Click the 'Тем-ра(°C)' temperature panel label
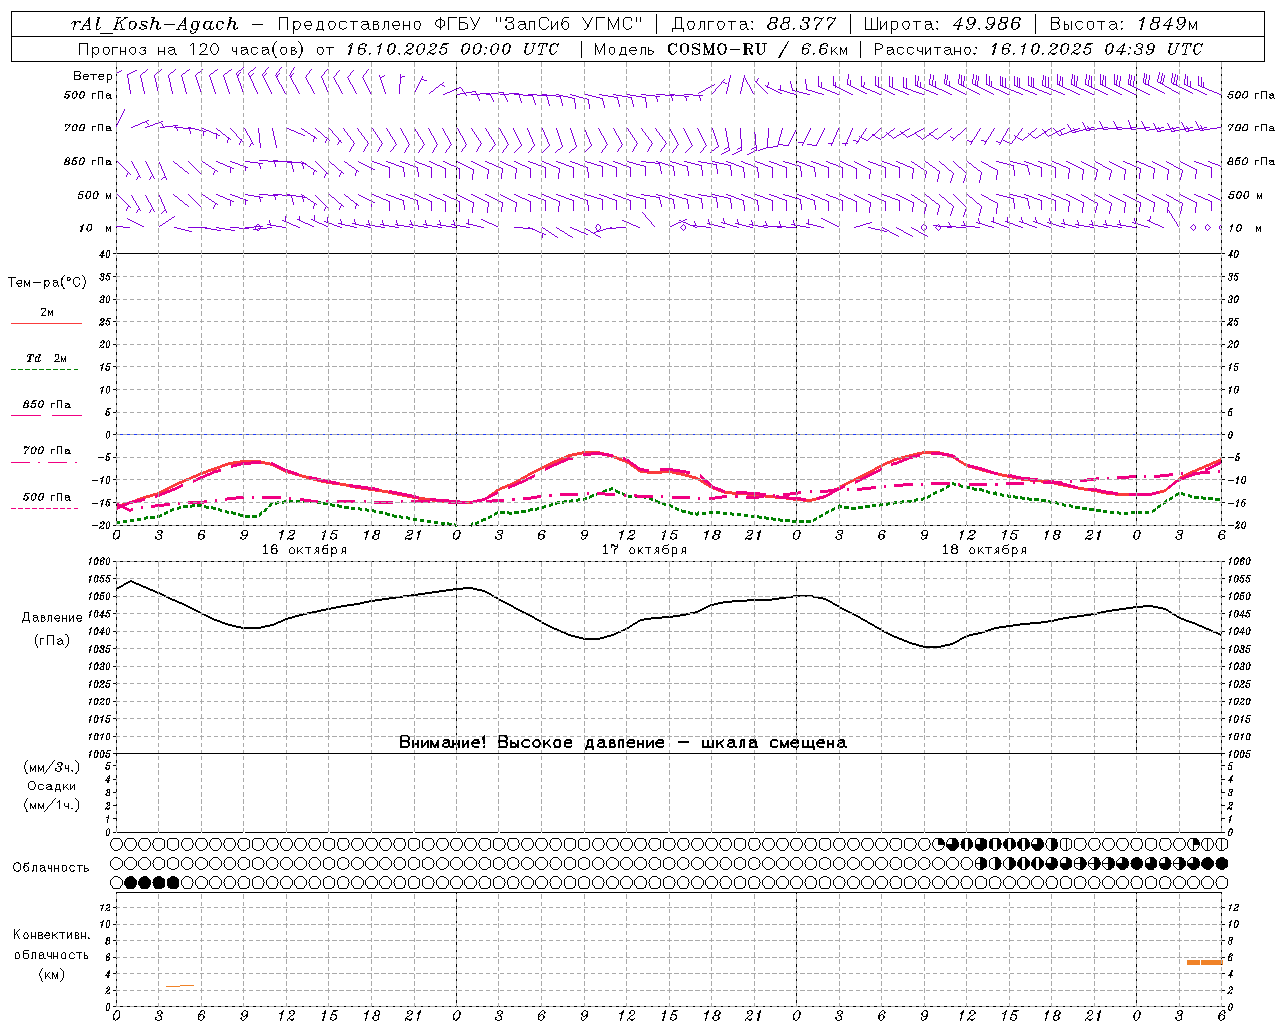The height and width of the screenshot is (1024, 1280). point(47,283)
